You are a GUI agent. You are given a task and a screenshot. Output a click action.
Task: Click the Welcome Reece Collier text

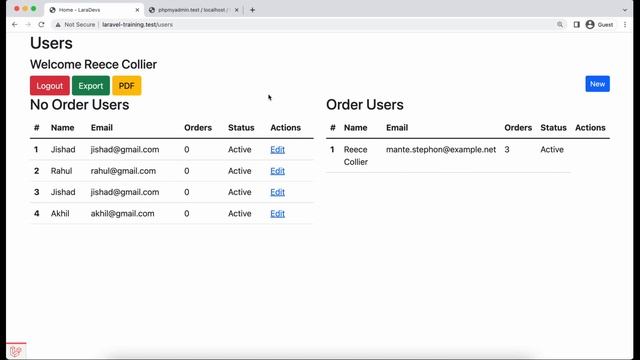tap(93, 64)
